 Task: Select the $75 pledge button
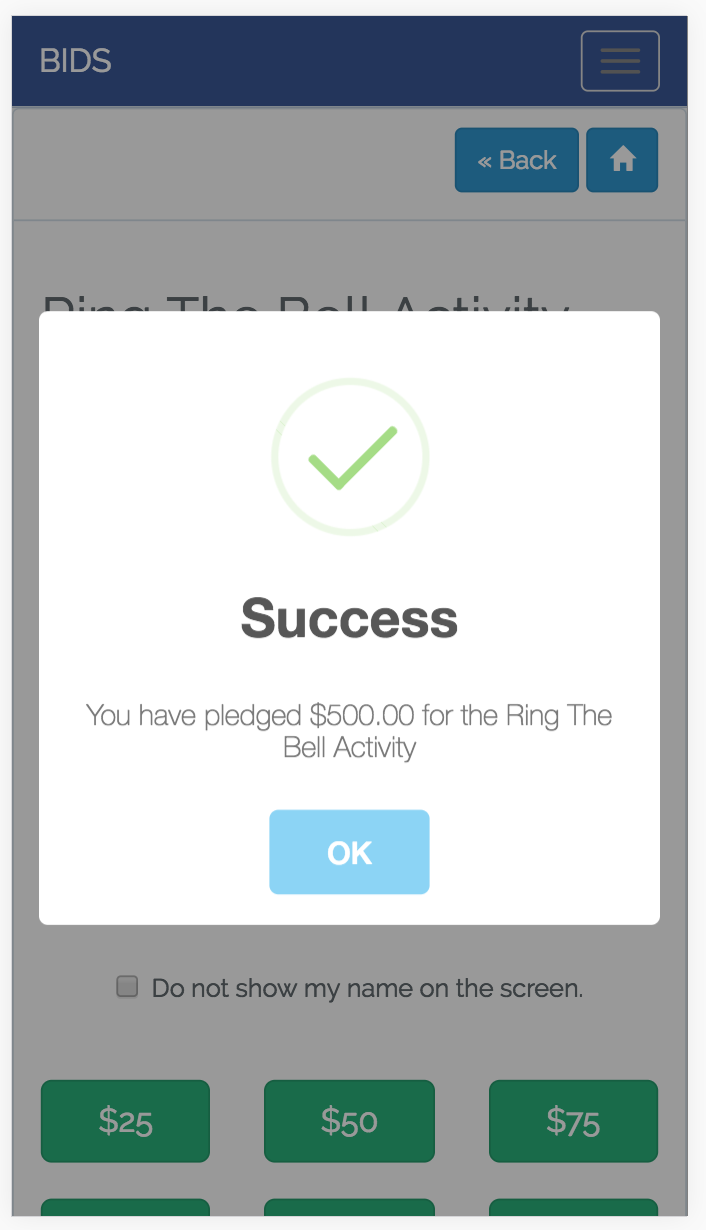(573, 1121)
